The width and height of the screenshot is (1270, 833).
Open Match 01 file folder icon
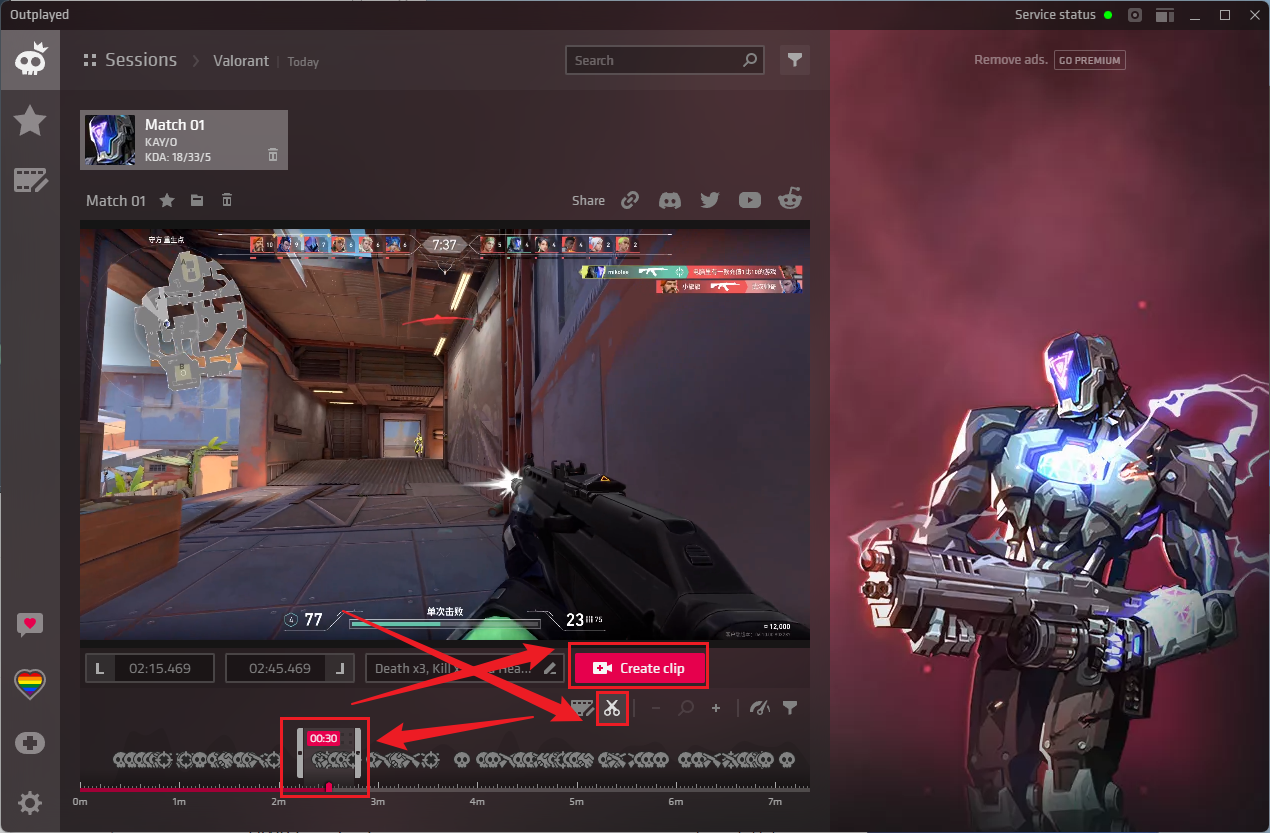tap(197, 200)
